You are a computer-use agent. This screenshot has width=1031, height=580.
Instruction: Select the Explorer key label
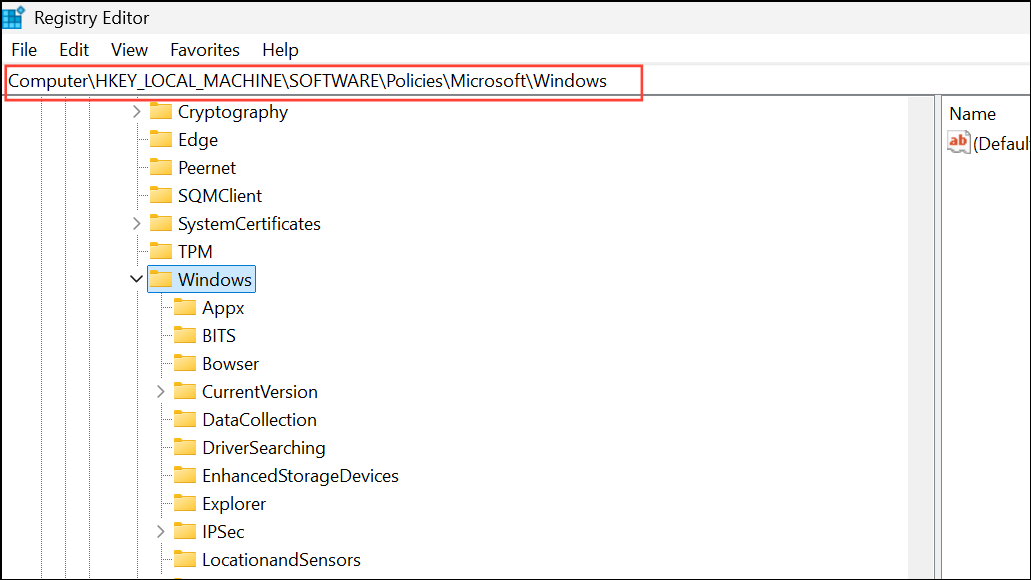[234, 504]
